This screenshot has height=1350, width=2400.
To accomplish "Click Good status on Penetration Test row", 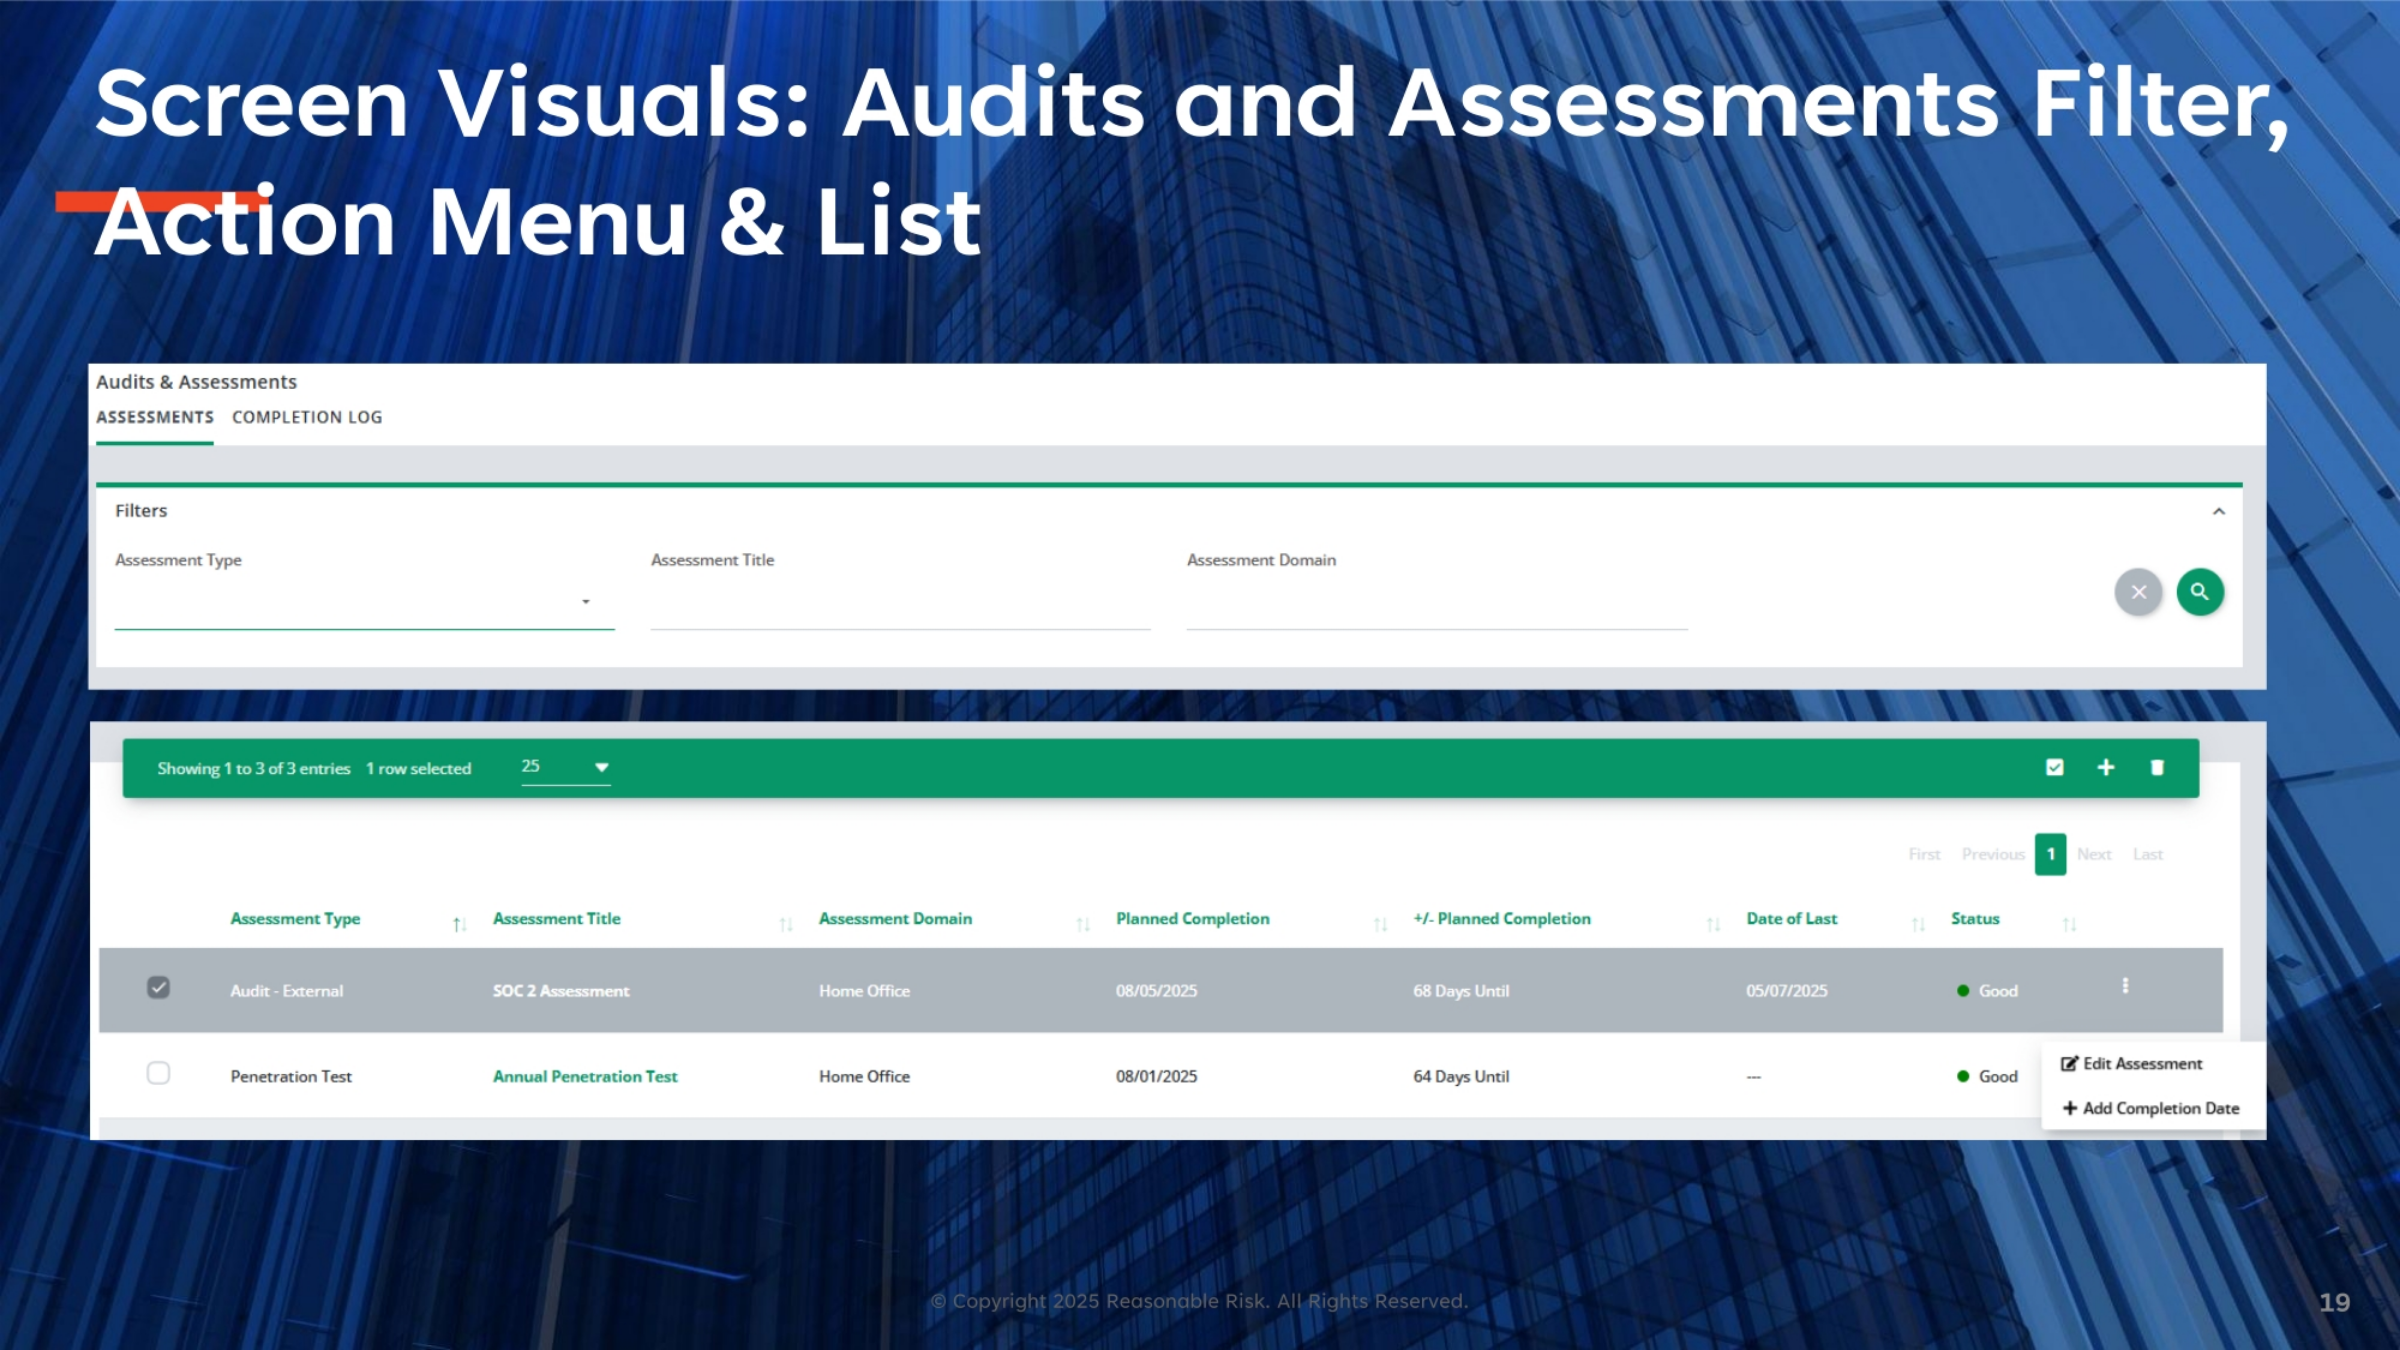I will pos(1987,1076).
